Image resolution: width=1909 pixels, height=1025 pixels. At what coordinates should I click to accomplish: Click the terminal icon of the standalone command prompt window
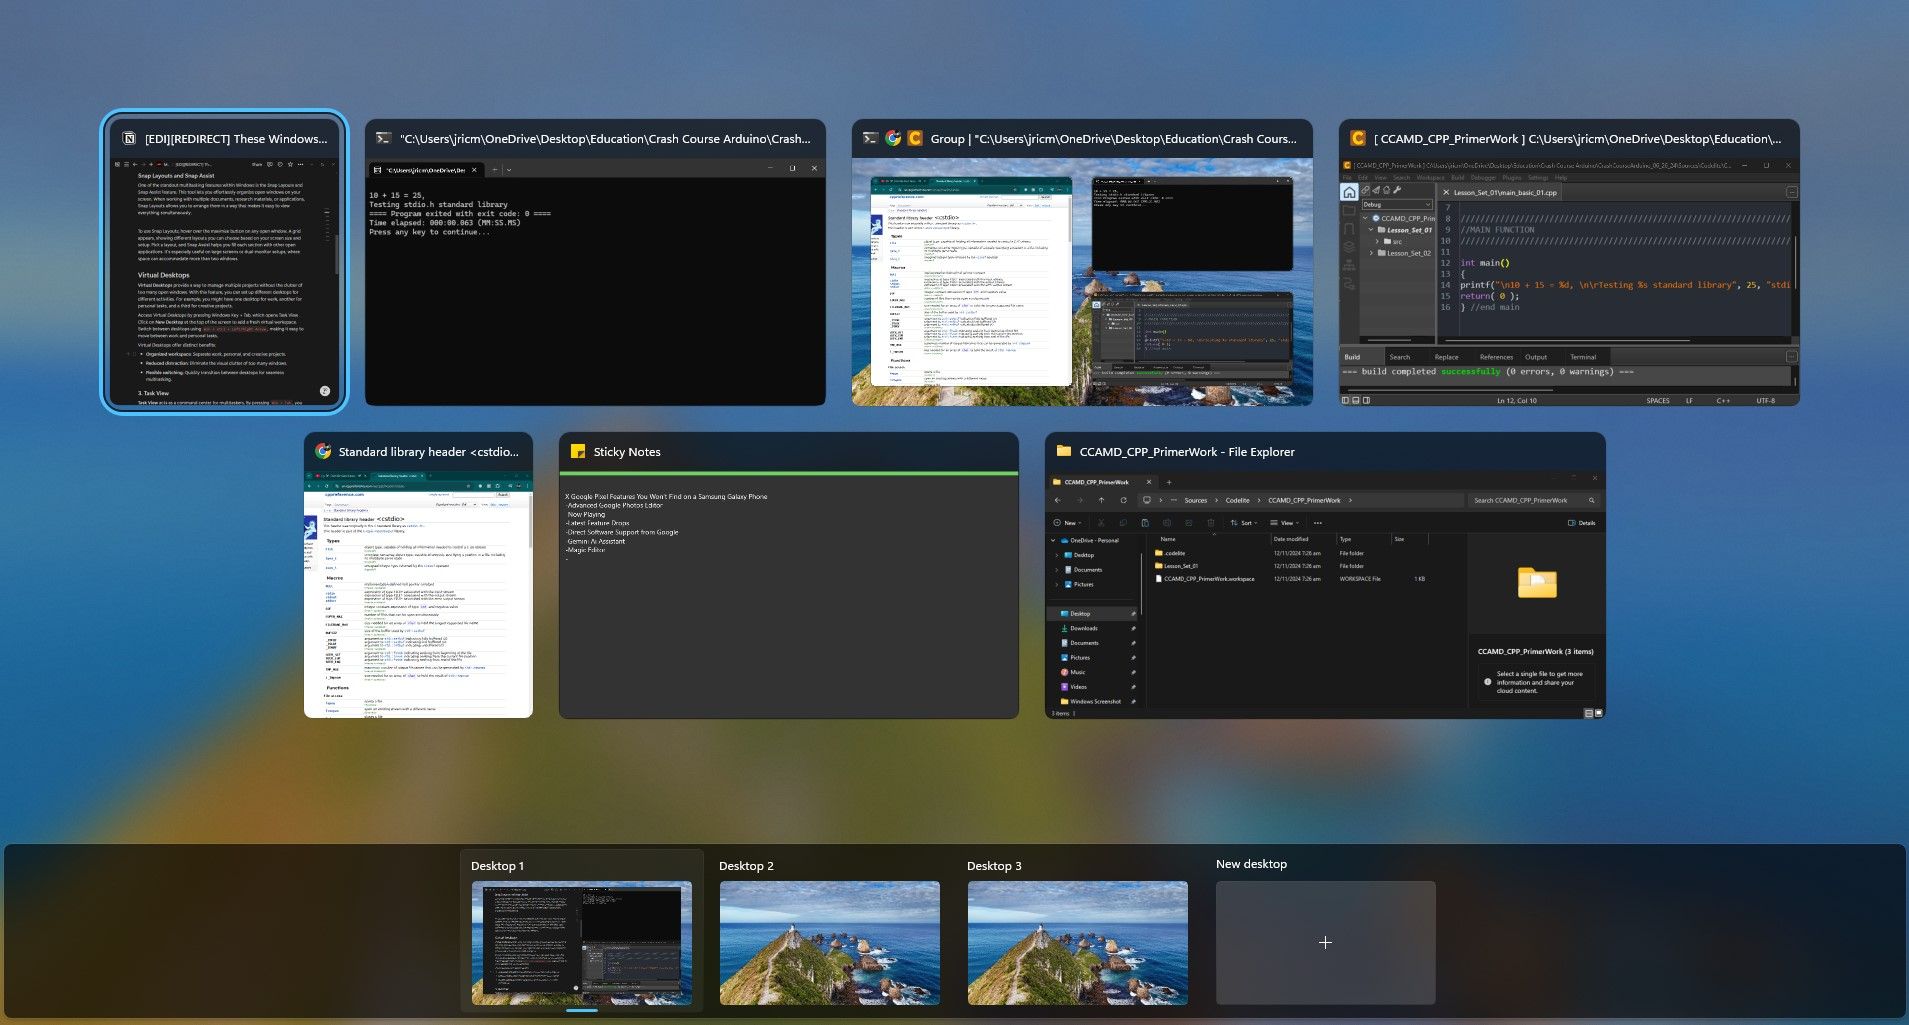383,139
